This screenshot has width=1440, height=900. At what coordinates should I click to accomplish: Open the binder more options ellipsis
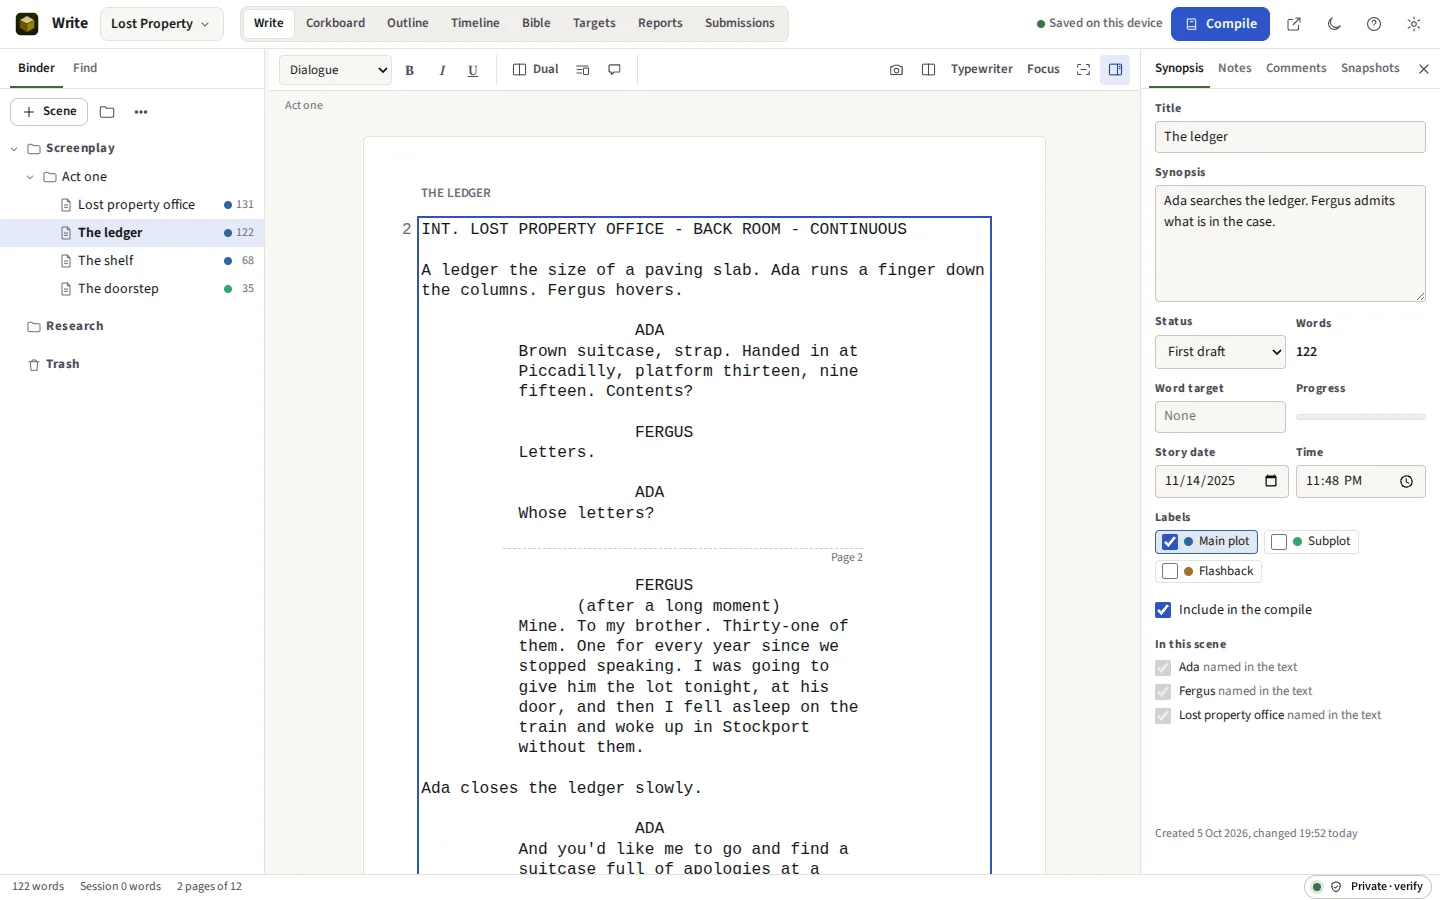coord(141,112)
